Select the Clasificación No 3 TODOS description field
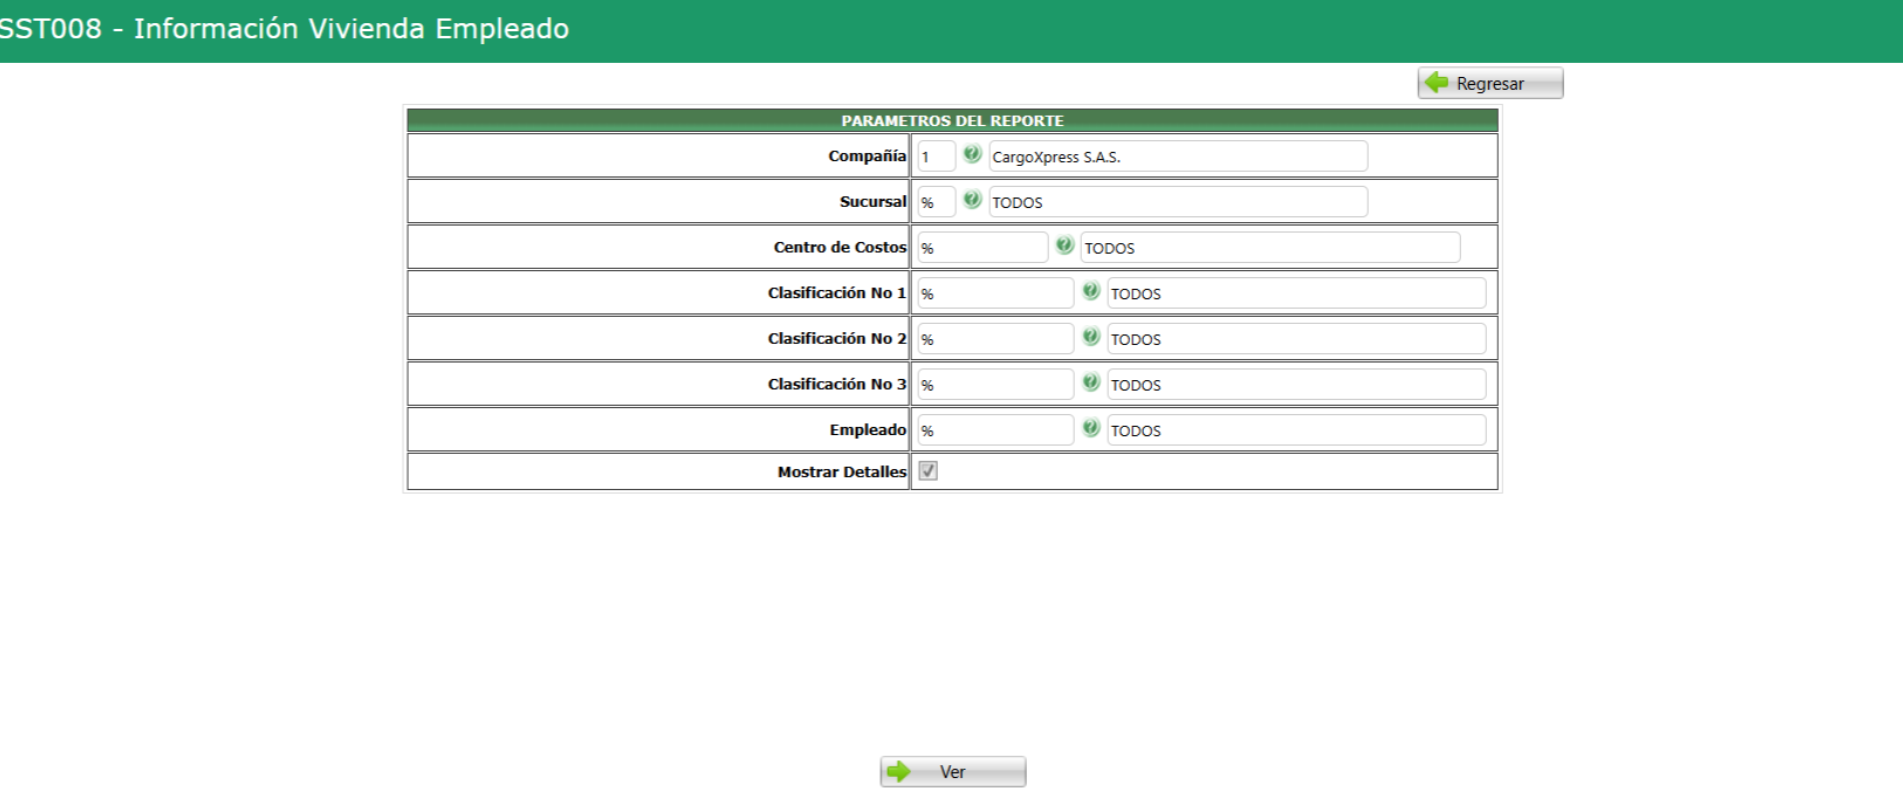 1296,385
